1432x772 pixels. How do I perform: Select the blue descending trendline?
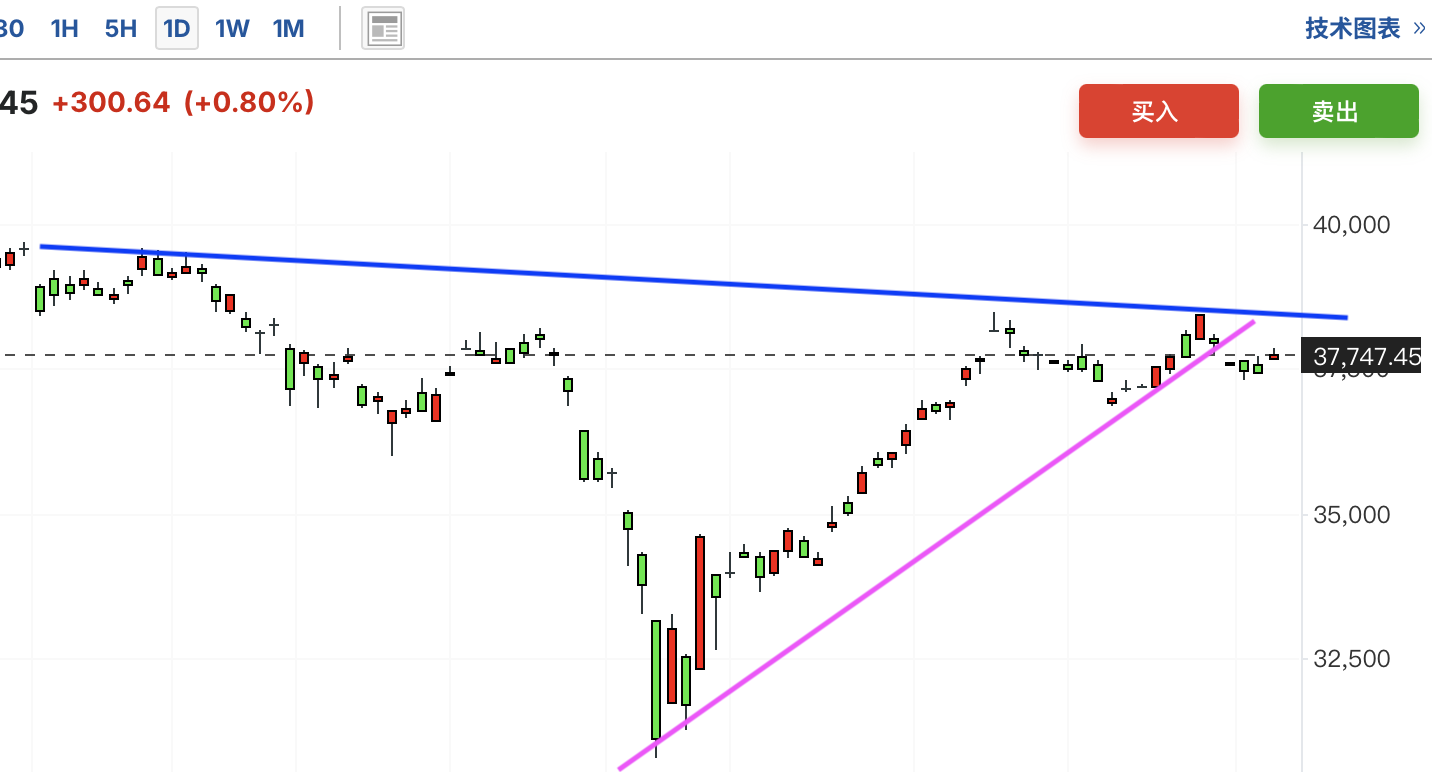[700, 280]
